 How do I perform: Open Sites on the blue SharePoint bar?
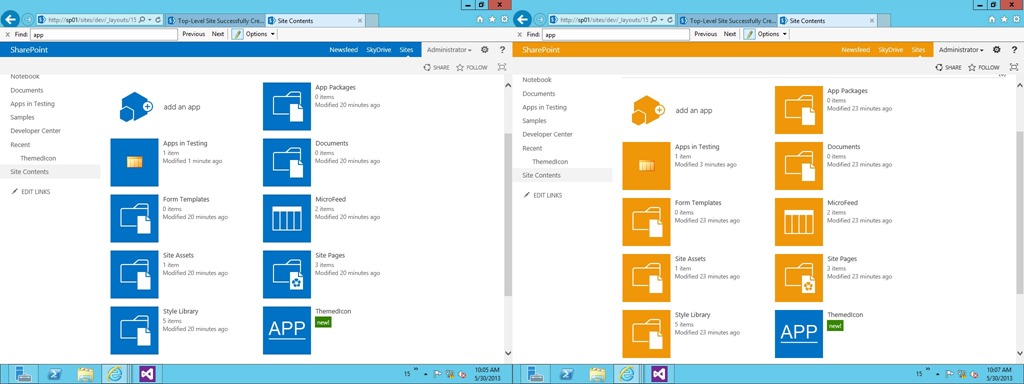pyautogui.click(x=406, y=50)
